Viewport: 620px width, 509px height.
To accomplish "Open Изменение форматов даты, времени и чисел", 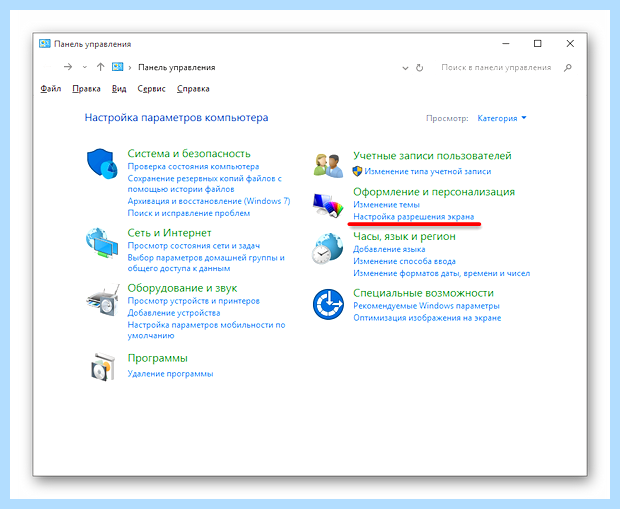I will [441, 273].
